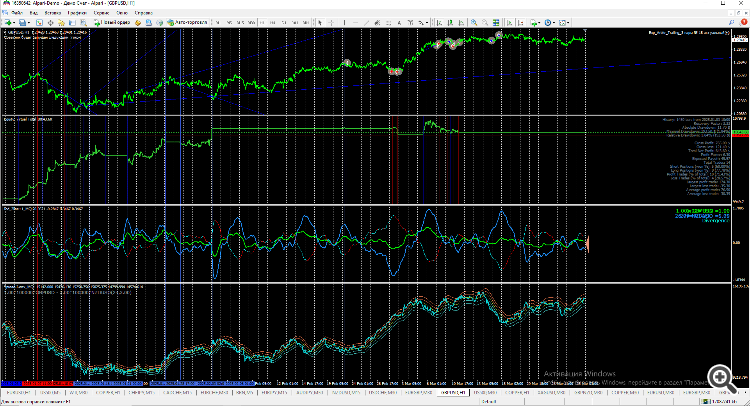Select the vertical line drawing tool
Screen dimensions: 750x406
tap(344, 22)
